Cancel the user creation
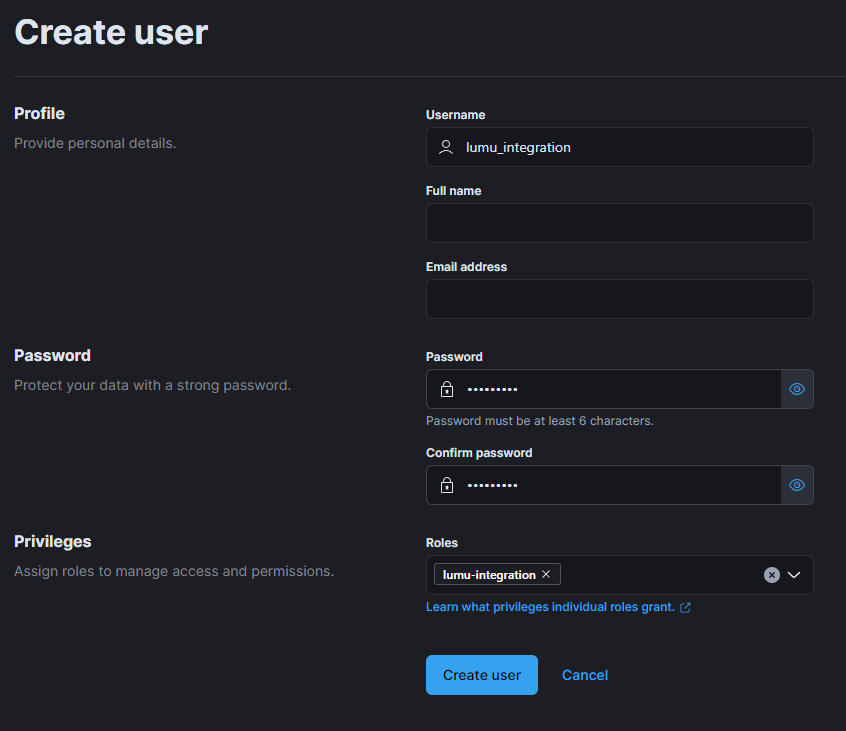This screenshot has height=731, width=846. tap(585, 675)
